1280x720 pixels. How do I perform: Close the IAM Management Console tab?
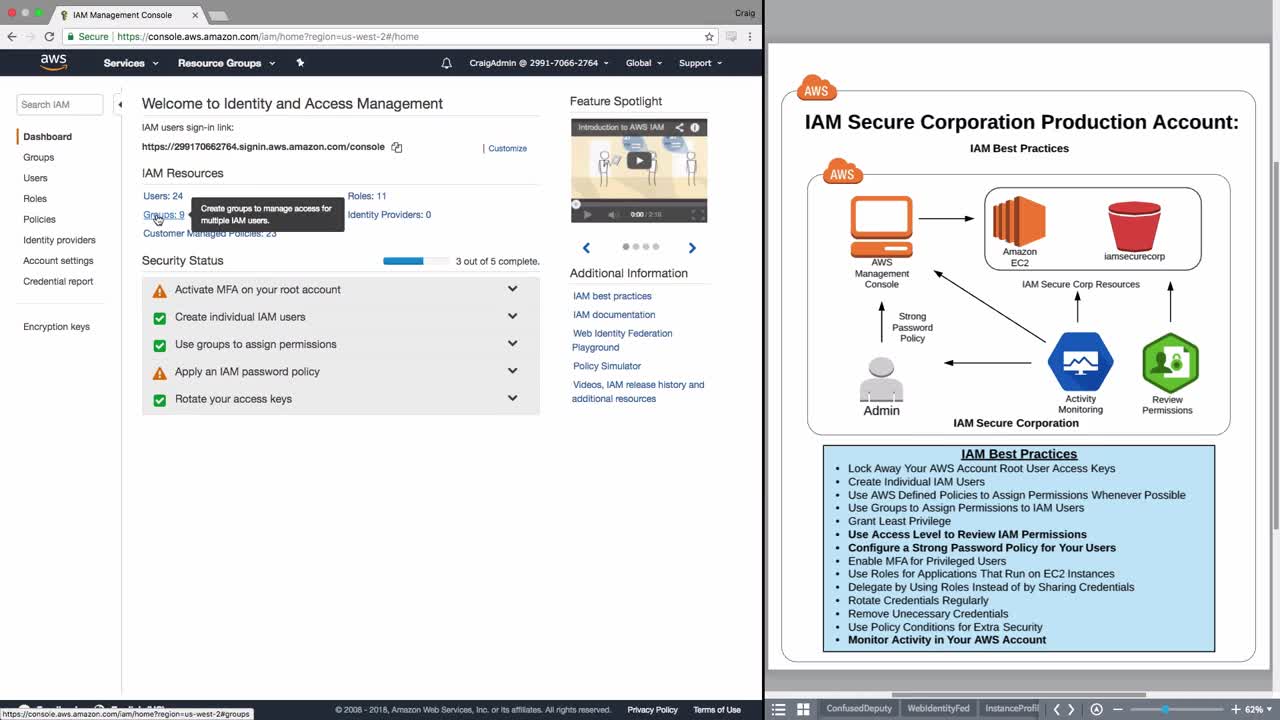pos(195,15)
